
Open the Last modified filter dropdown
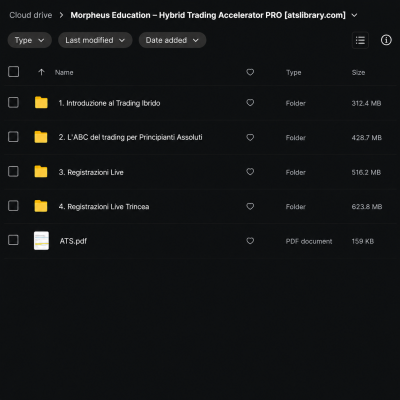point(95,40)
